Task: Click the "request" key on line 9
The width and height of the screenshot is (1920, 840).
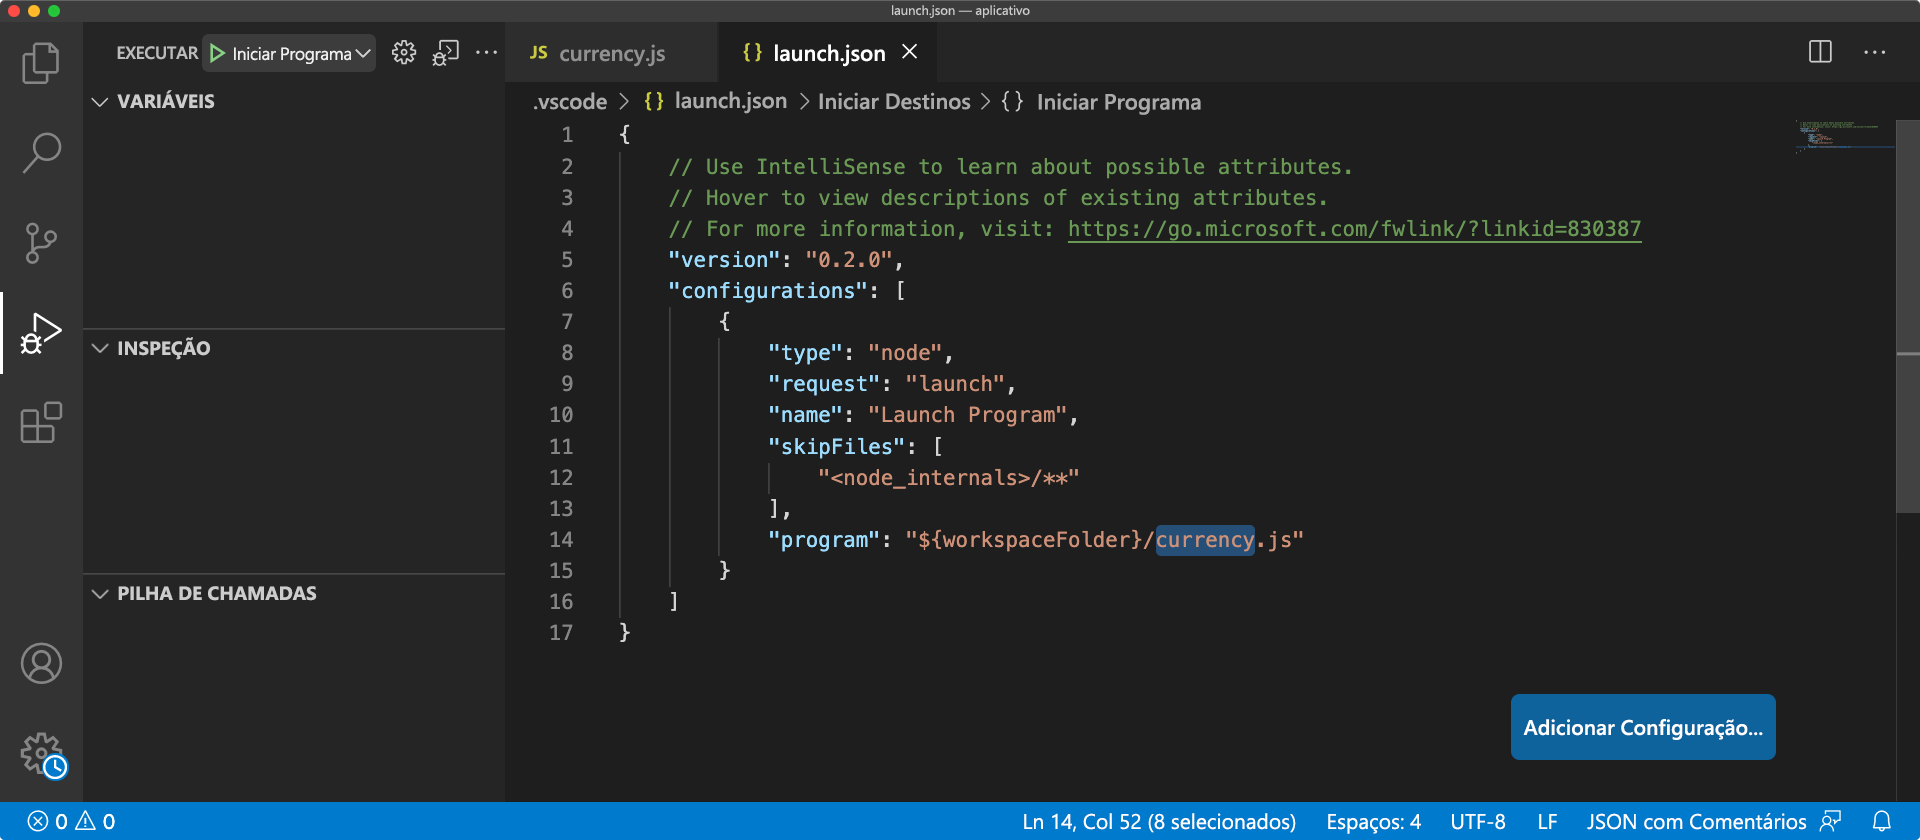Action: coord(824,384)
